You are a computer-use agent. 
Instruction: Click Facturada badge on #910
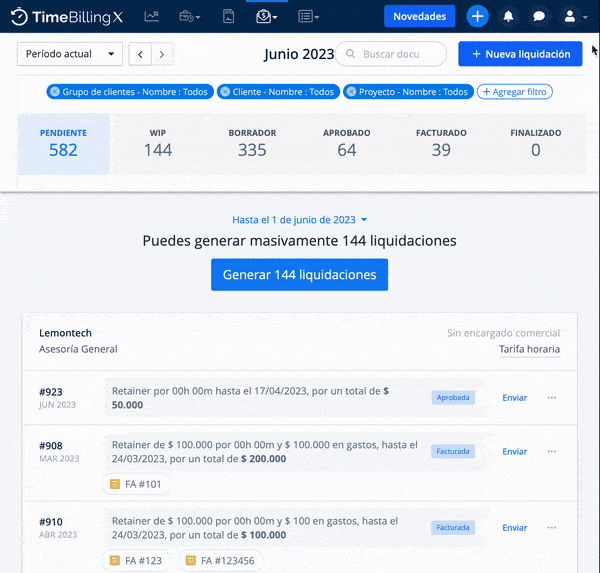click(453, 527)
